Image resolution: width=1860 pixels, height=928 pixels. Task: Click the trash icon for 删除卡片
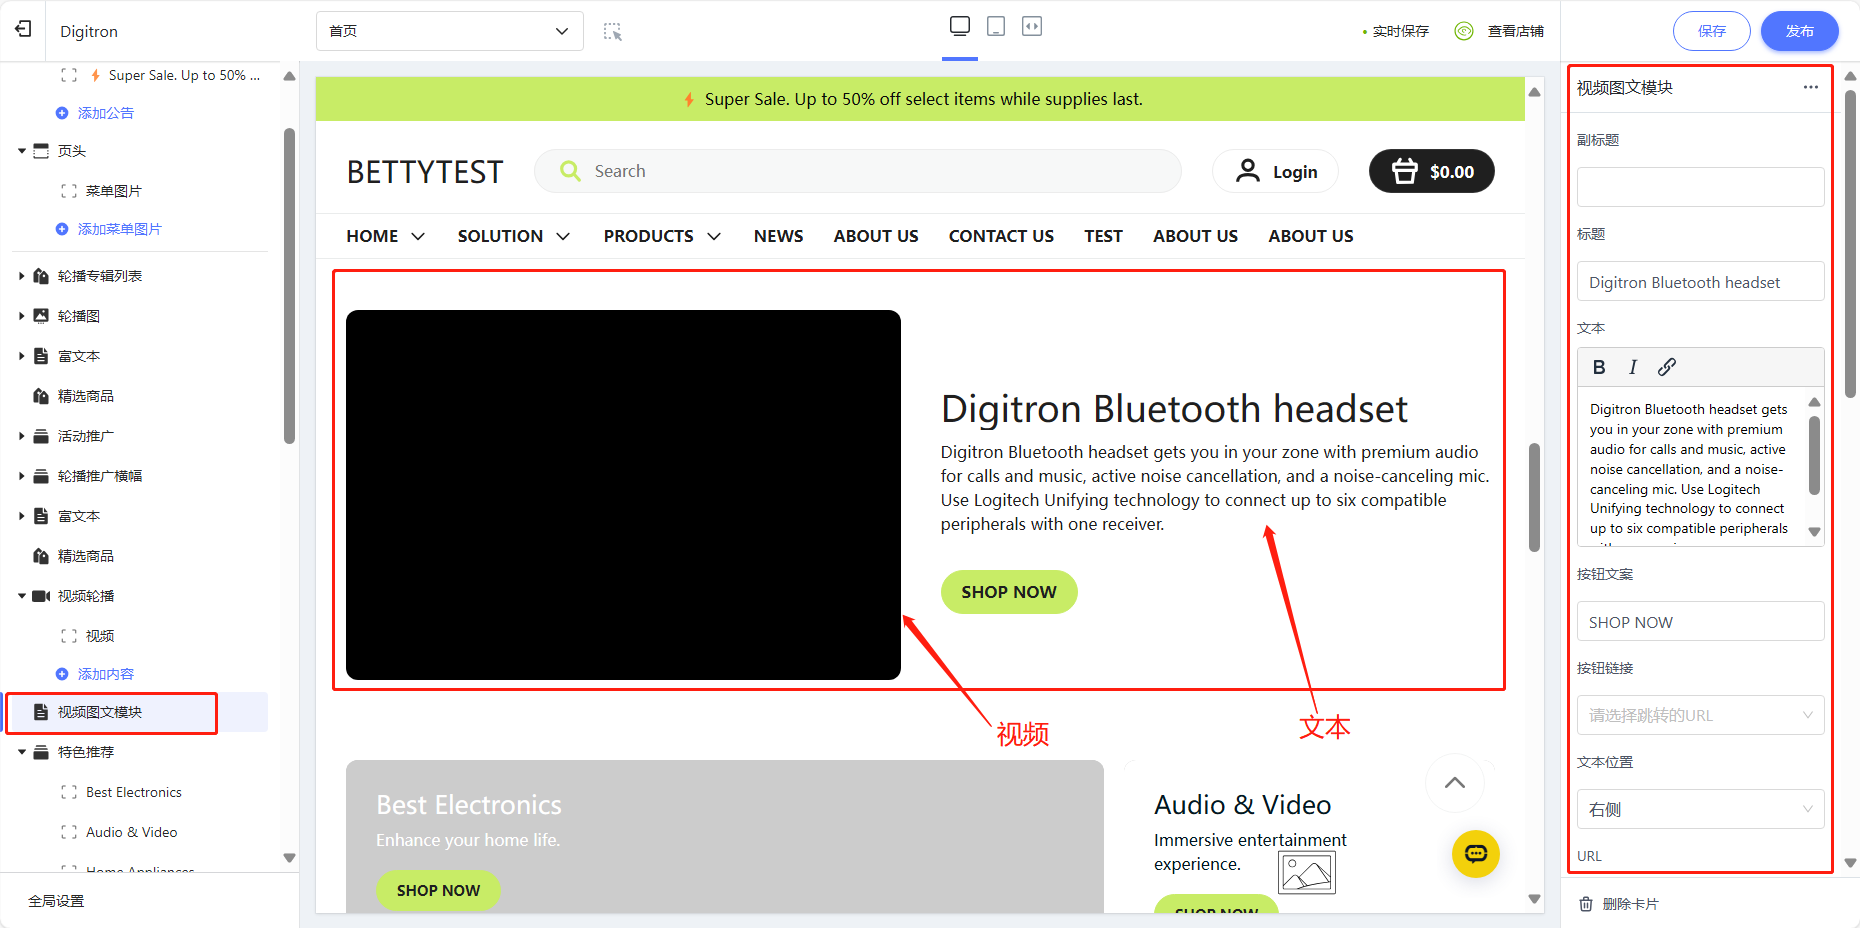point(1586,904)
